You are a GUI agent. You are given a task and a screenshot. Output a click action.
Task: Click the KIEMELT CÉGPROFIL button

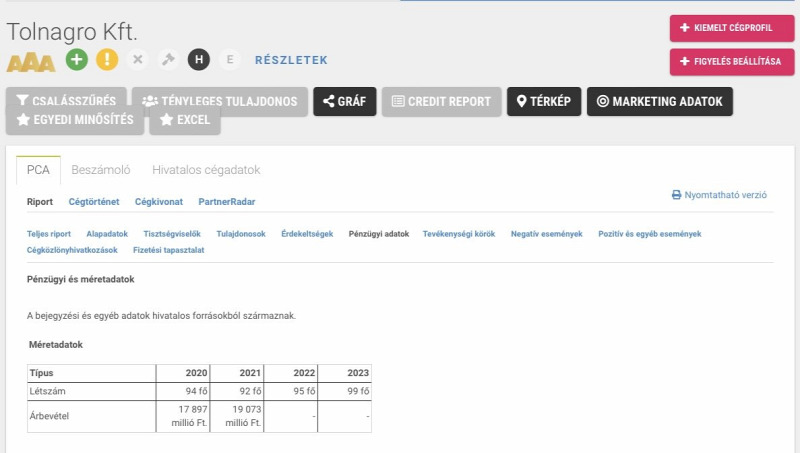[x=732, y=28]
